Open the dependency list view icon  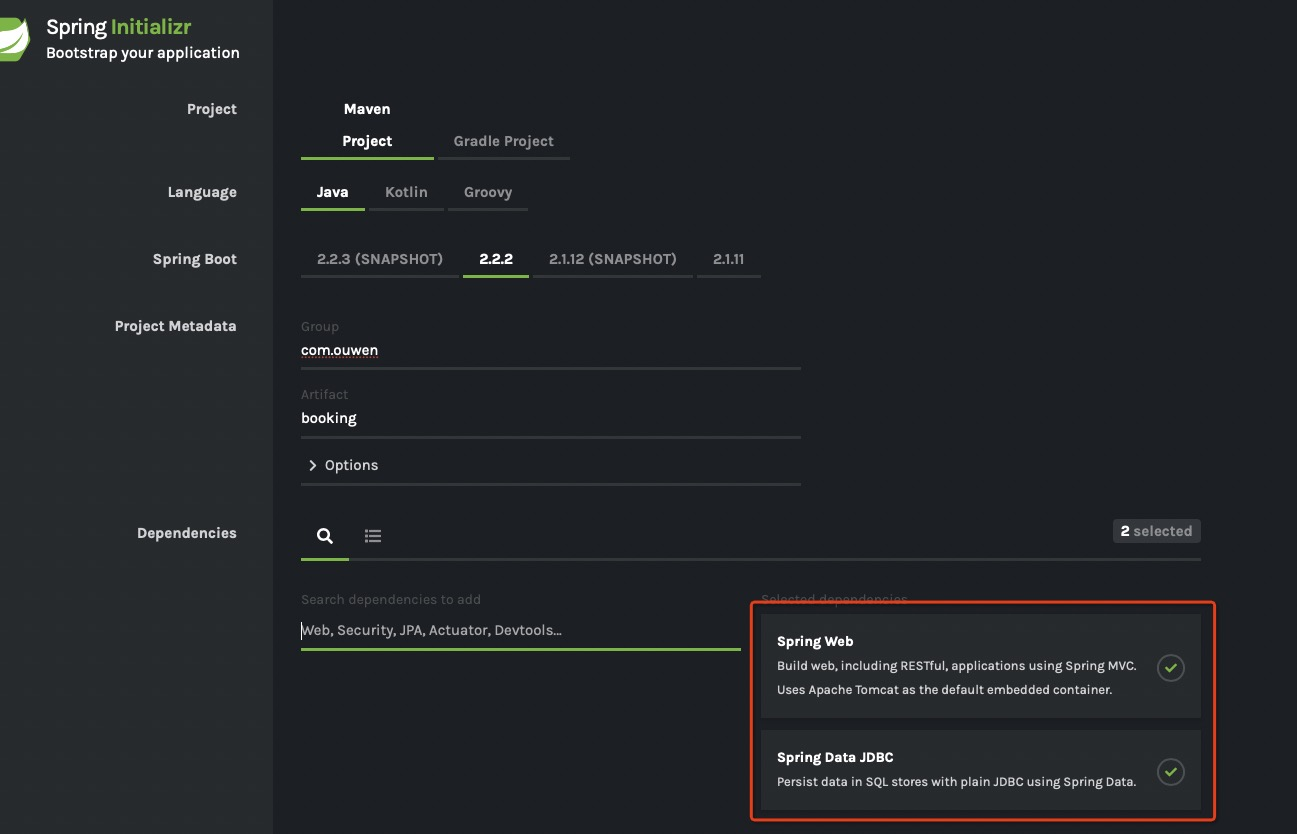[x=372, y=536]
